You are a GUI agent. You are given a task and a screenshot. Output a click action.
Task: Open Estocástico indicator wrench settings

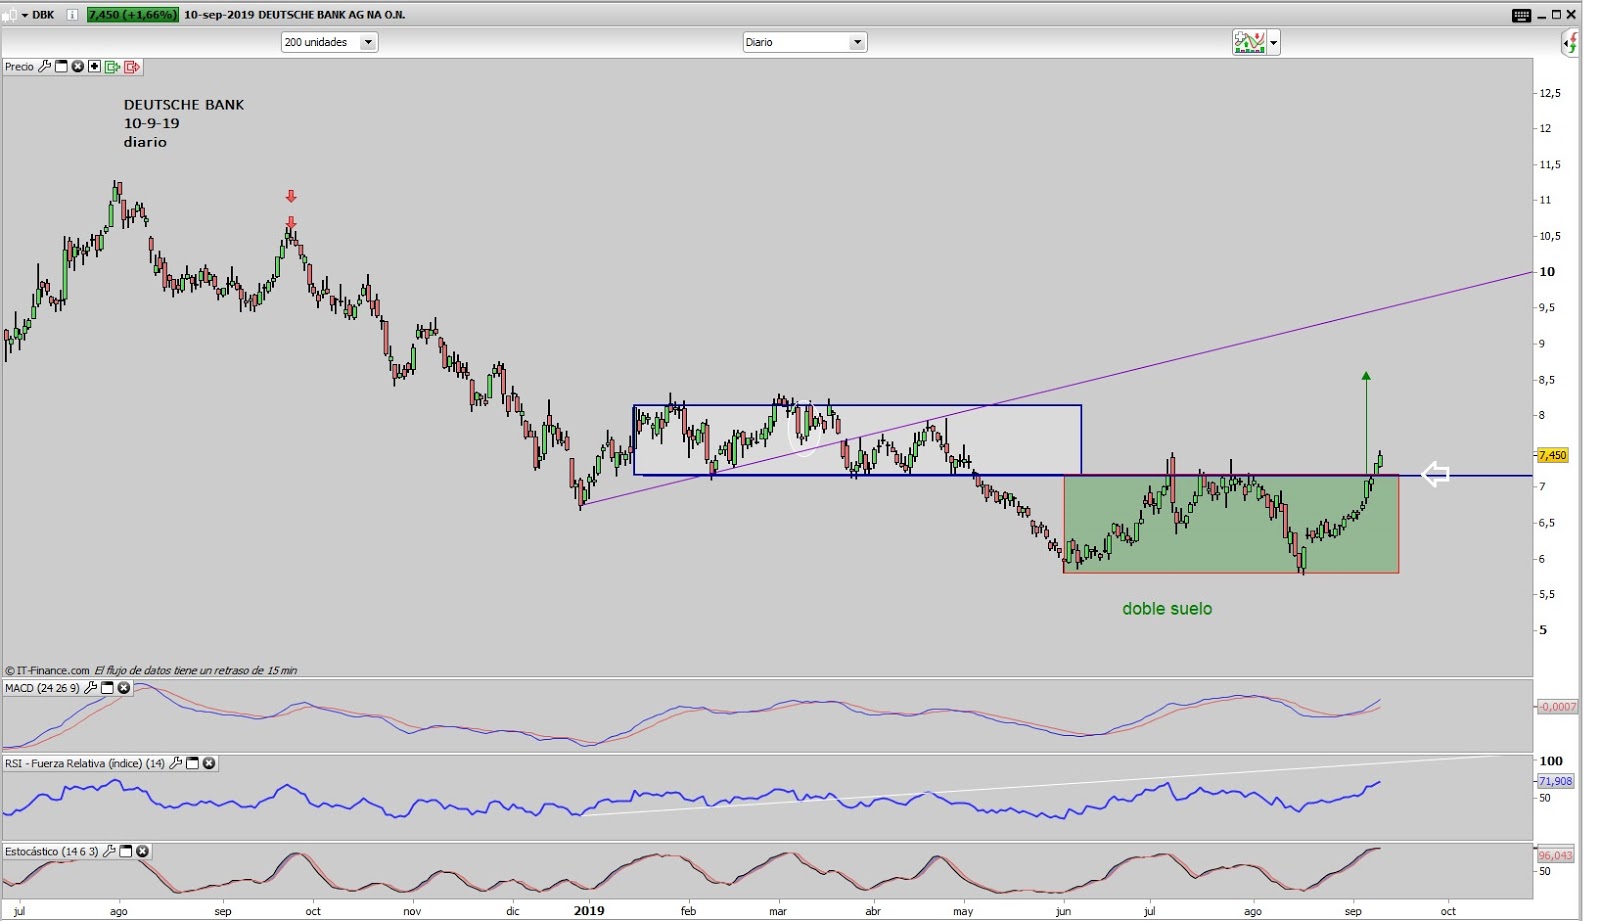click(109, 851)
